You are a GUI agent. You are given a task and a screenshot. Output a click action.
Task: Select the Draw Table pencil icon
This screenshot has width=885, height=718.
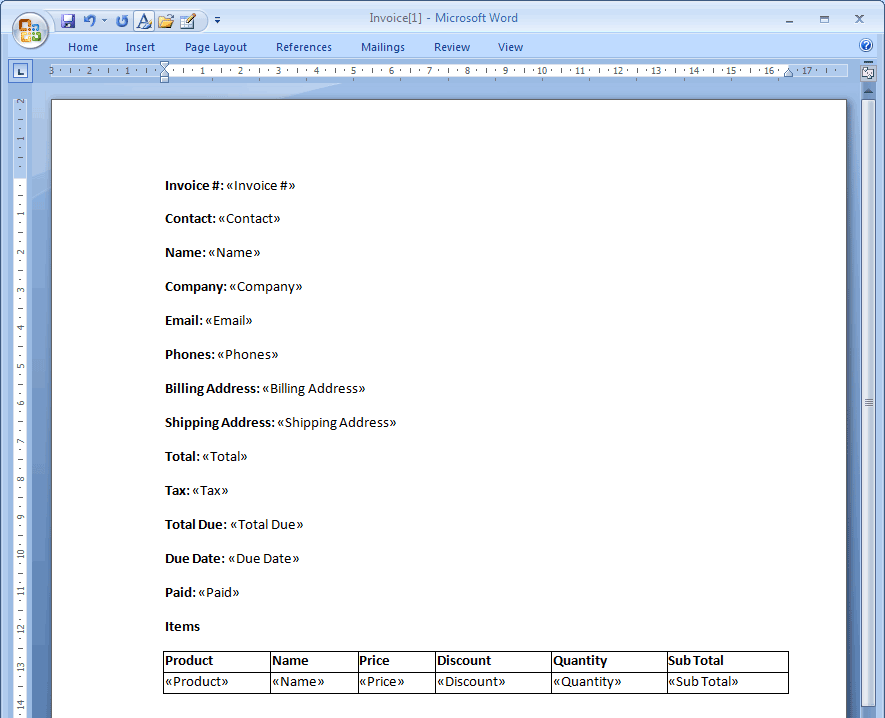187,21
